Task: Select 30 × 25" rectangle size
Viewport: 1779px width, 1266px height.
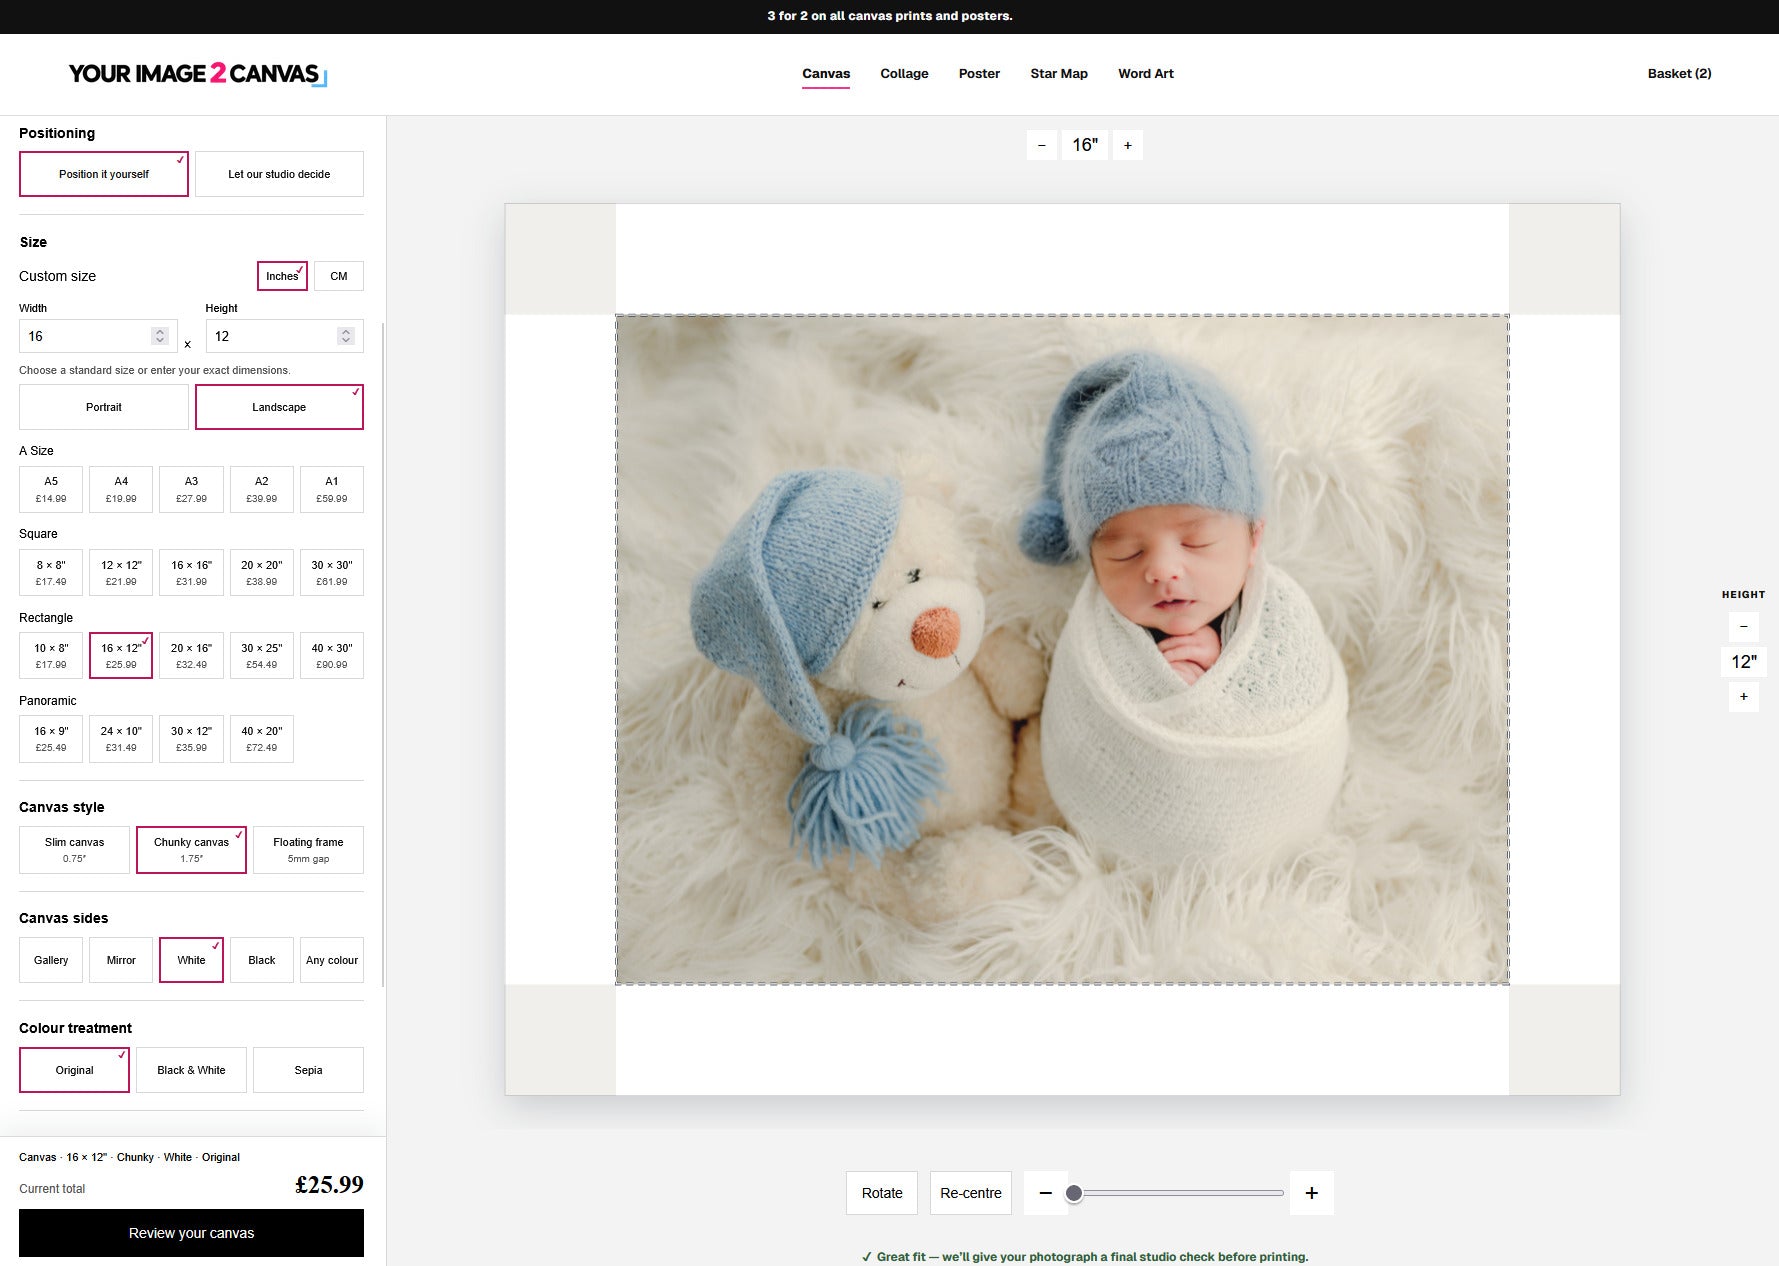Action: click(x=262, y=656)
